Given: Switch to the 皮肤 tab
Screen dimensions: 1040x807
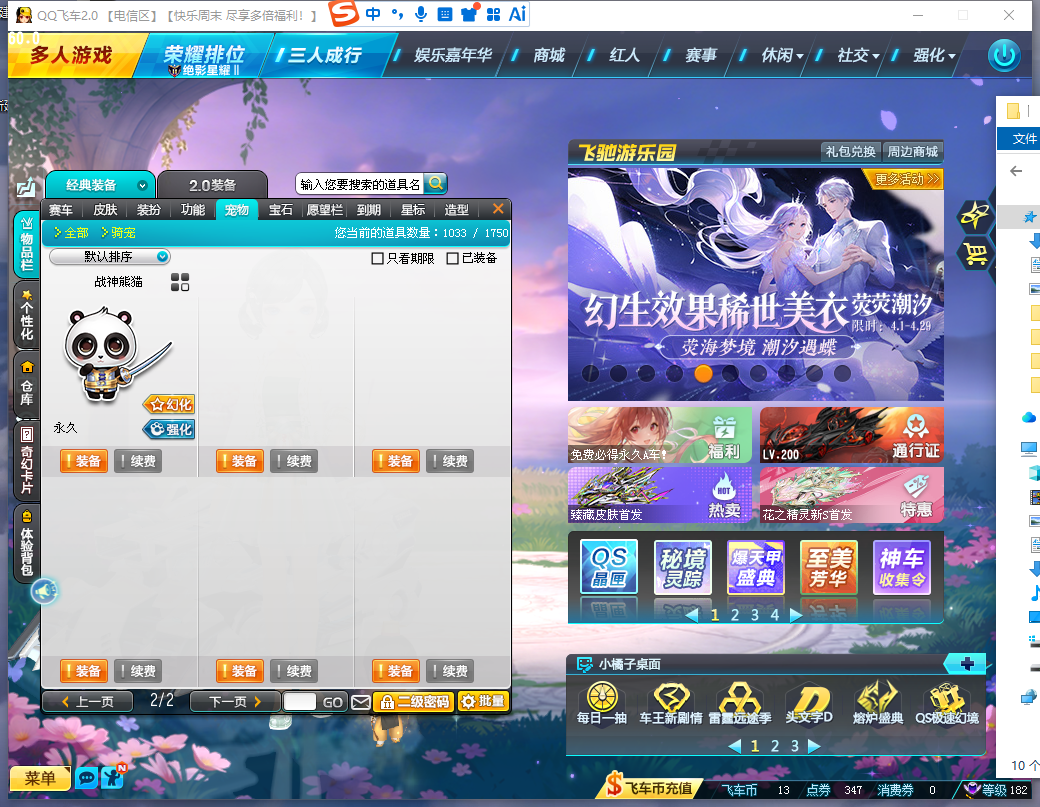Looking at the screenshot, I should [105, 210].
